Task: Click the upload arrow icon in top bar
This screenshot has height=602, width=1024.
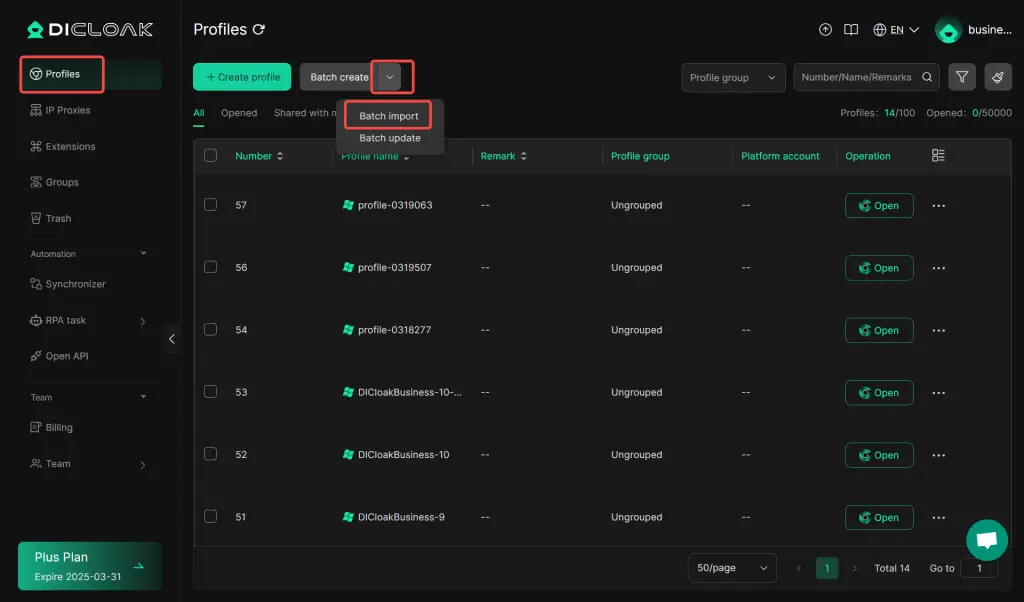Action: click(x=825, y=30)
